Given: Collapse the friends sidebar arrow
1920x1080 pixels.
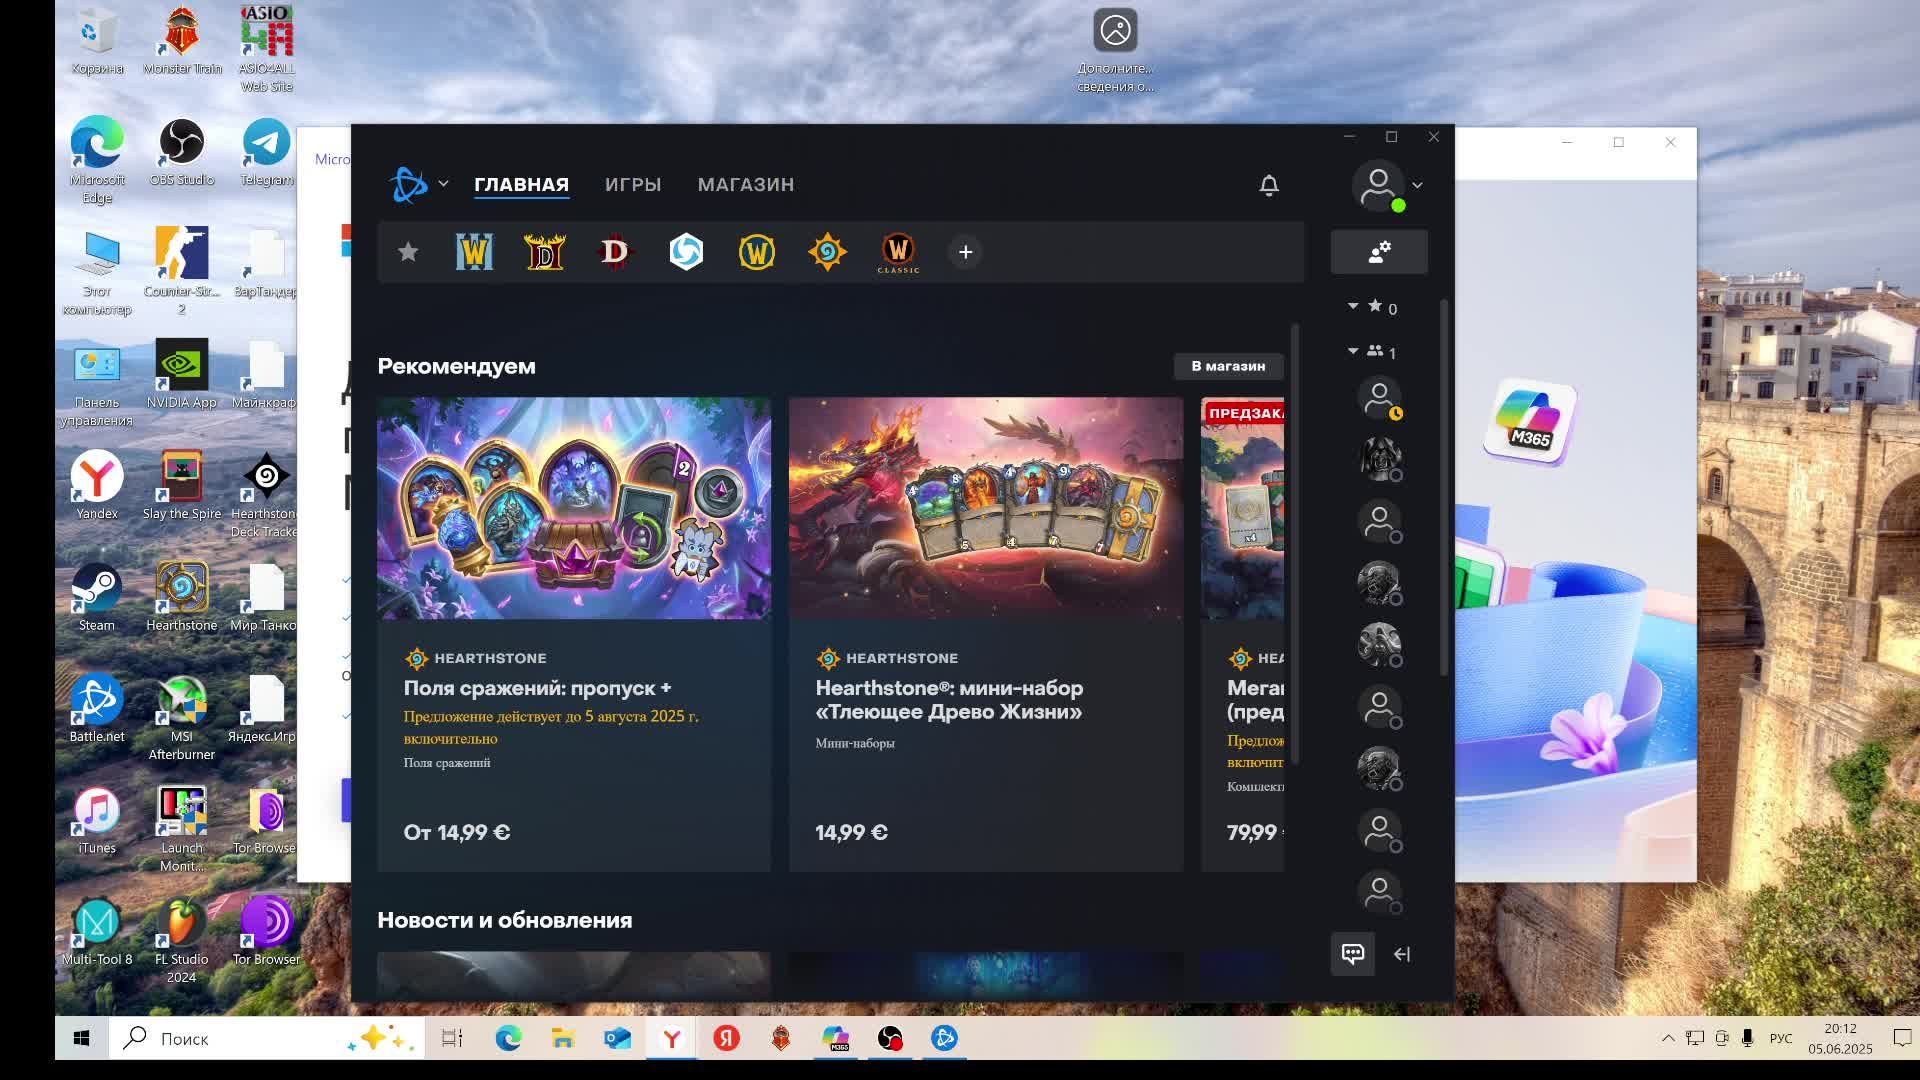Looking at the screenshot, I should (1402, 954).
